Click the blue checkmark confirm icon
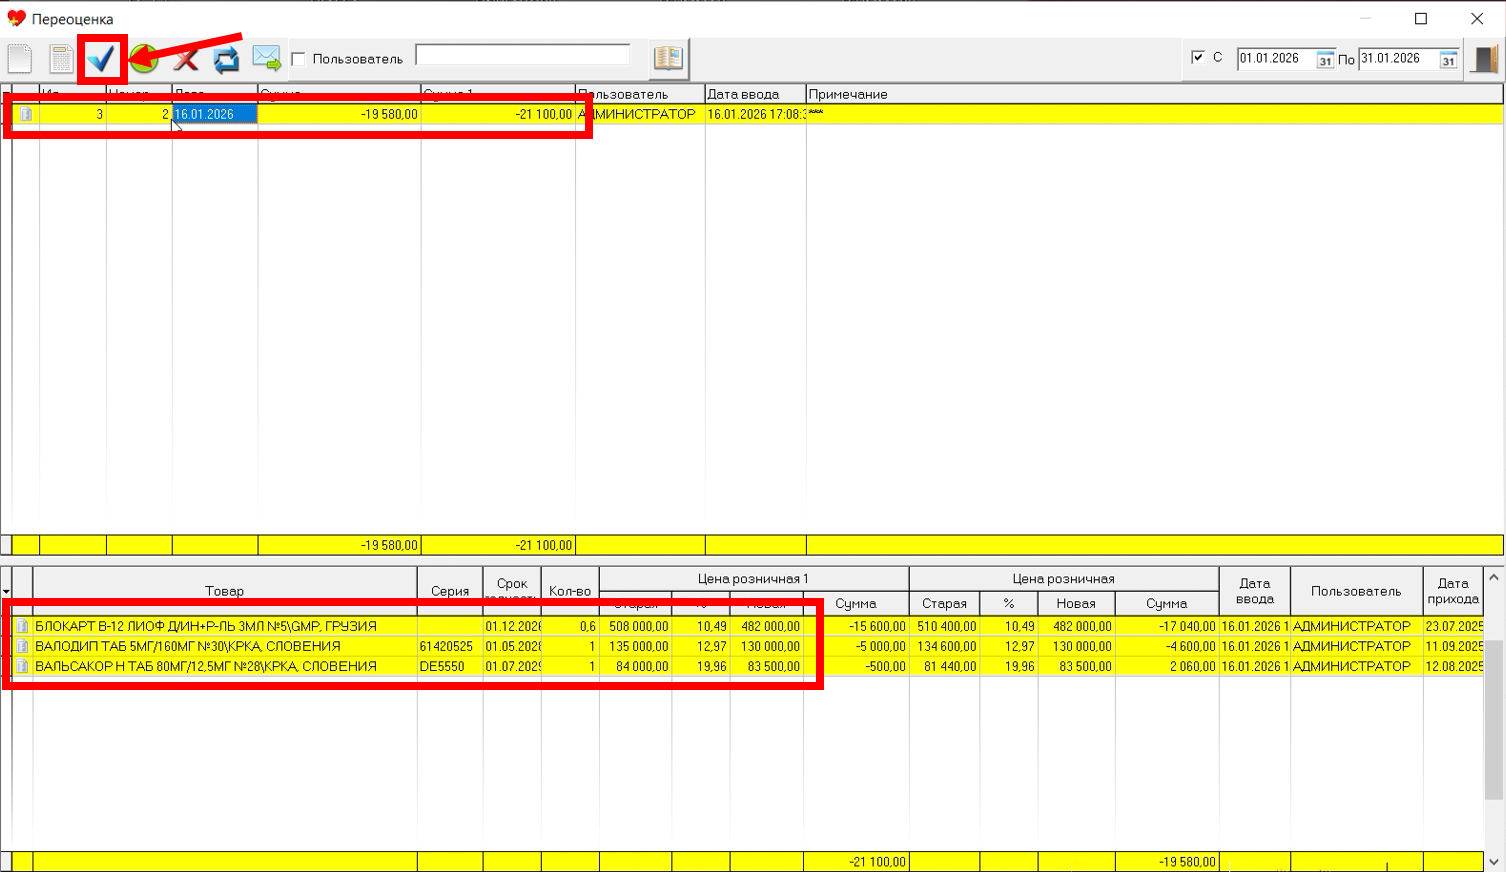Image resolution: width=1506 pixels, height=872 pixels. point(101,59)
